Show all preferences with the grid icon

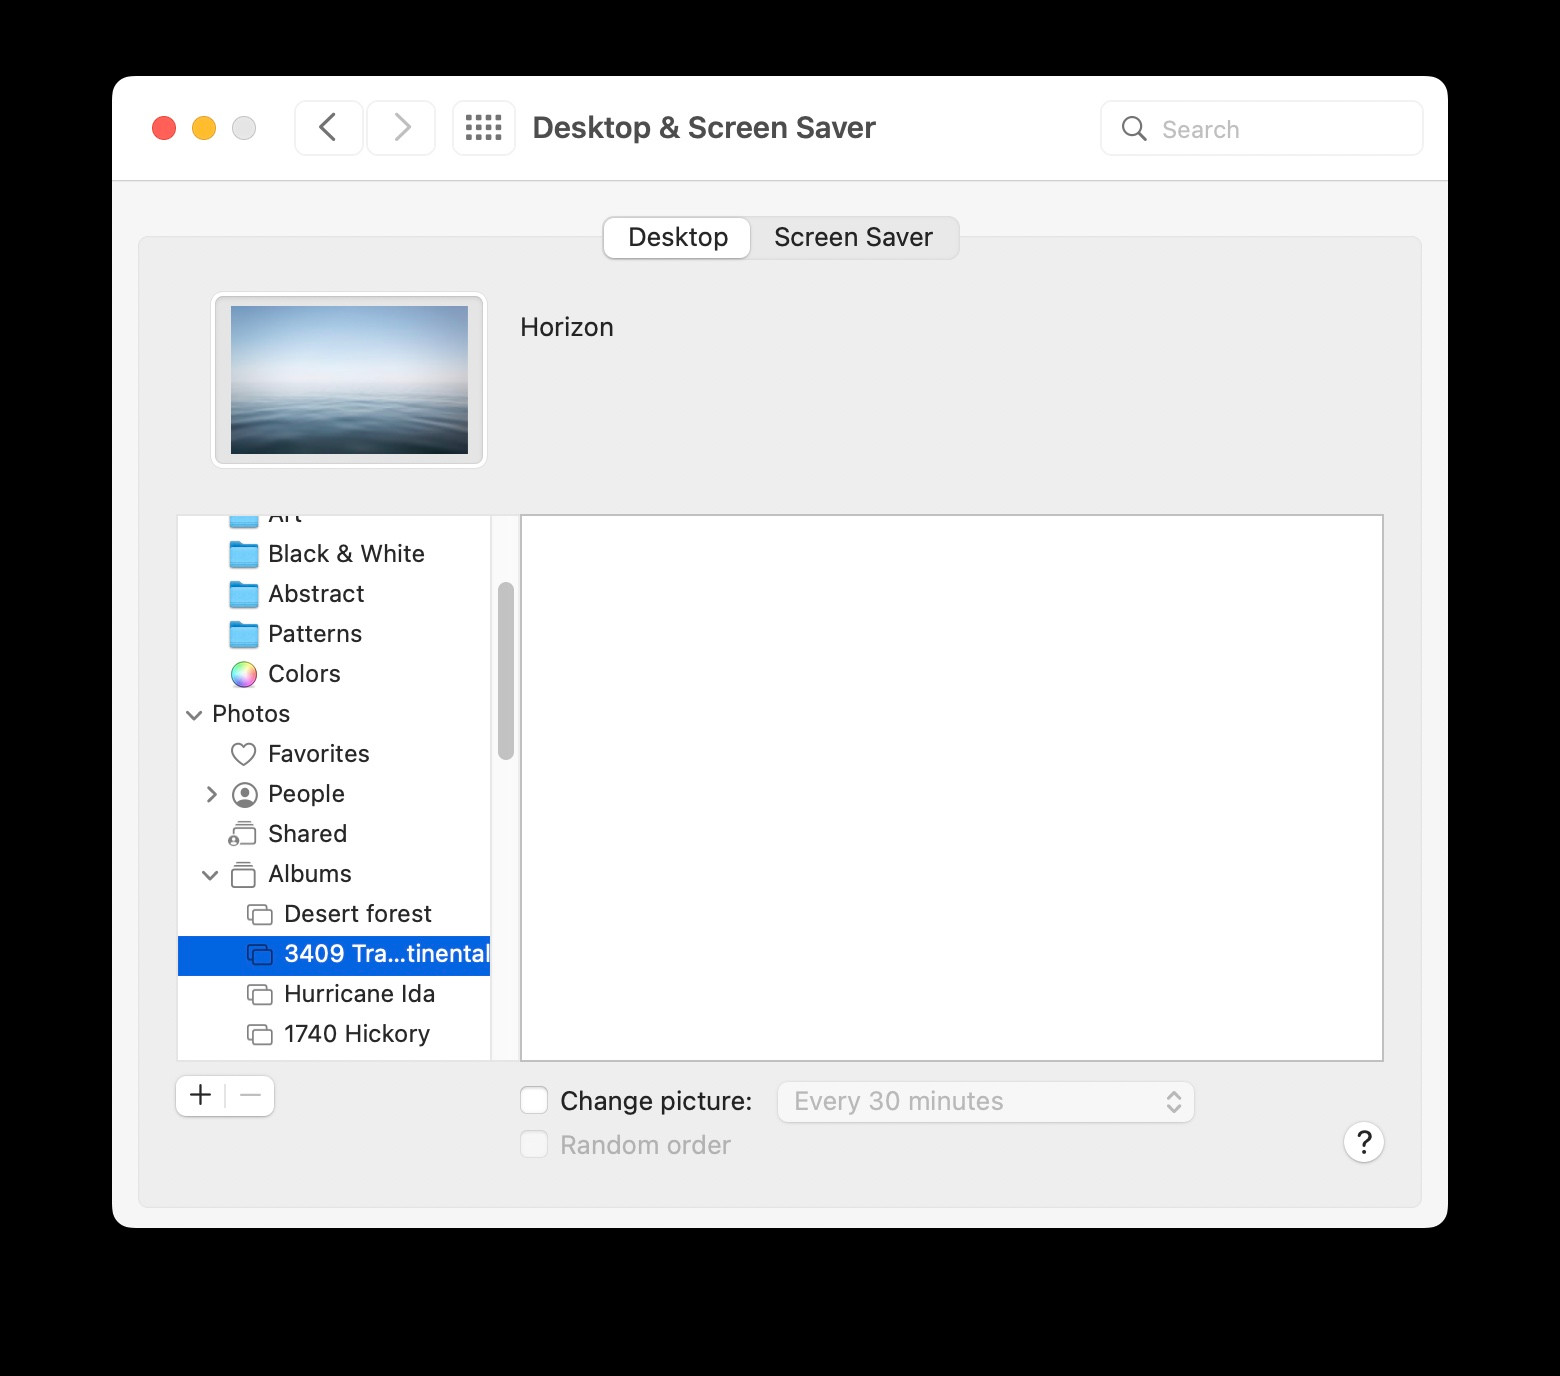(484, 128)
